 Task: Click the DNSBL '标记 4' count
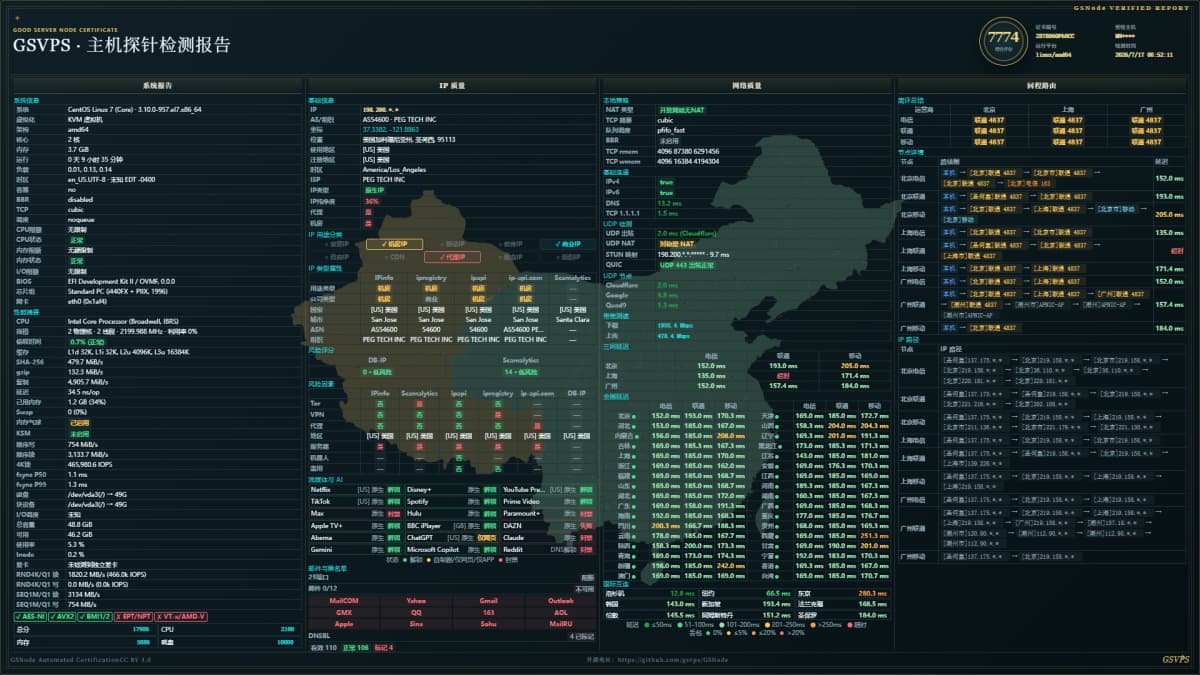[x=384, y=647]
